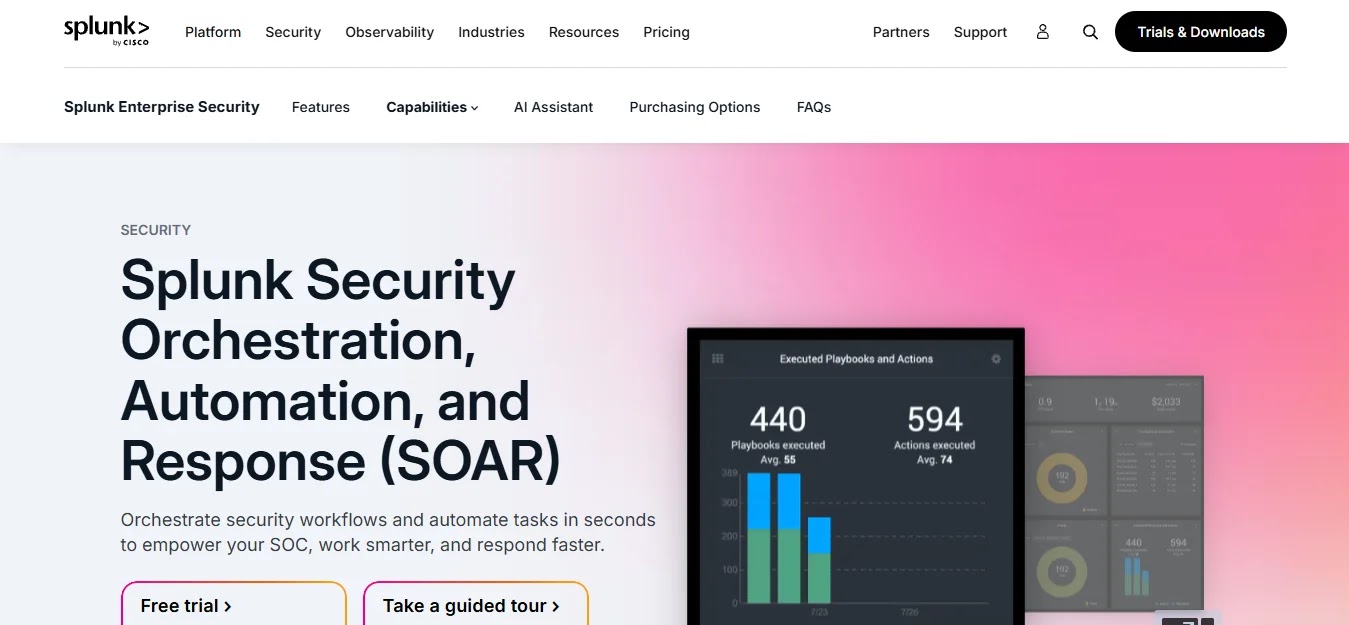Open the search magnifier icon

[x=1090, y=32]
